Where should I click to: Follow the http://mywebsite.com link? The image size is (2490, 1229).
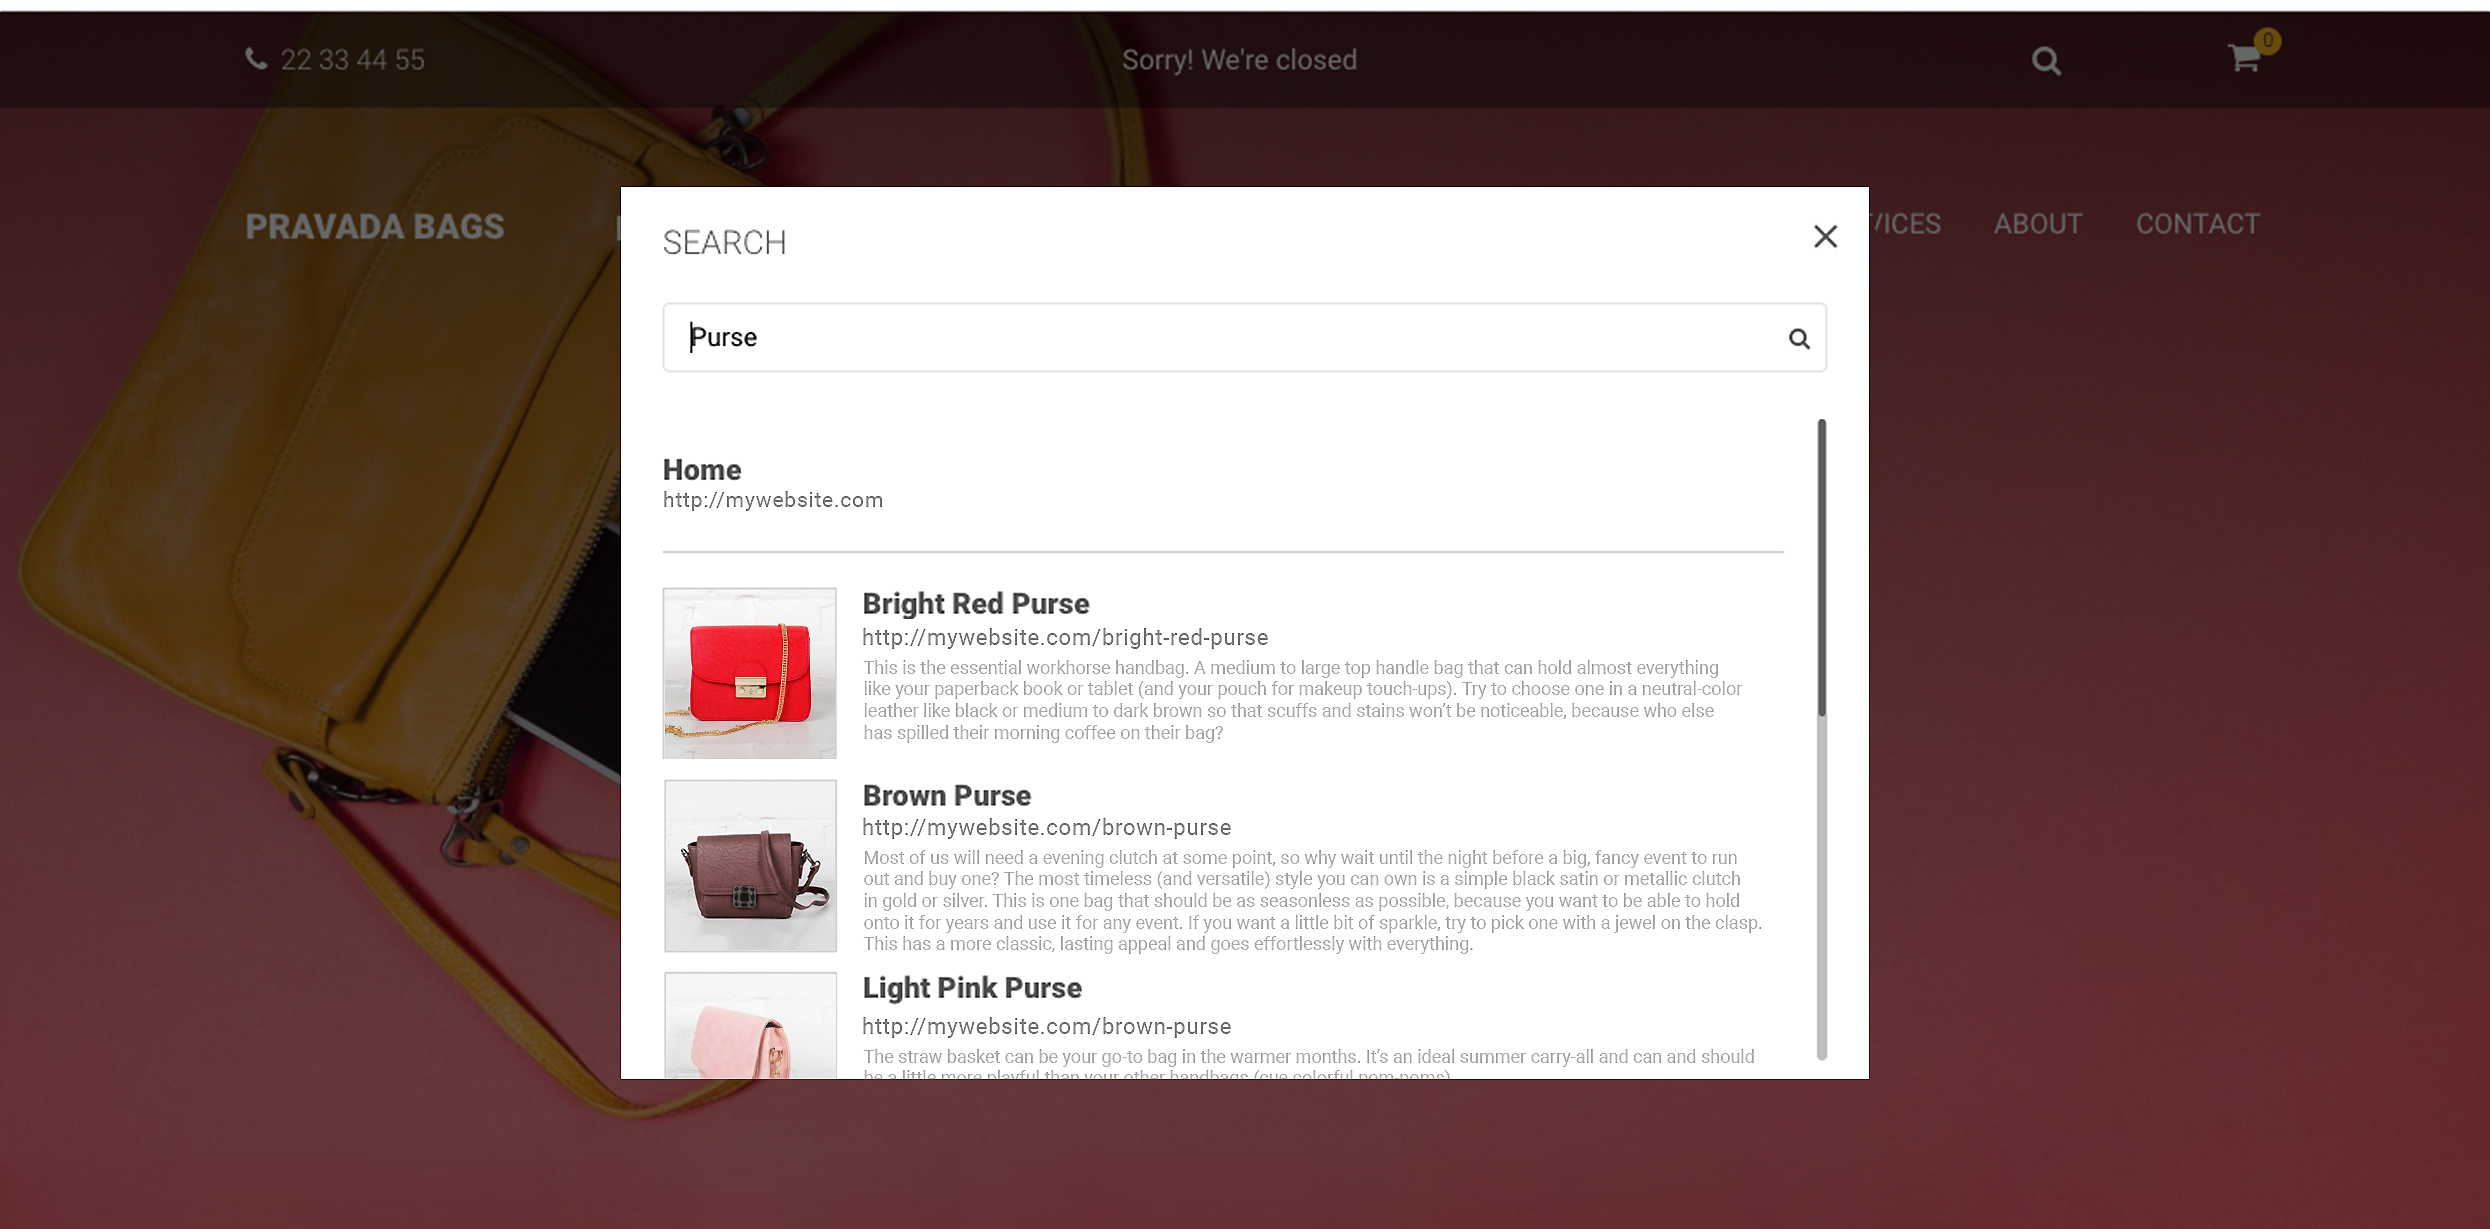click(x=773, y=500)
